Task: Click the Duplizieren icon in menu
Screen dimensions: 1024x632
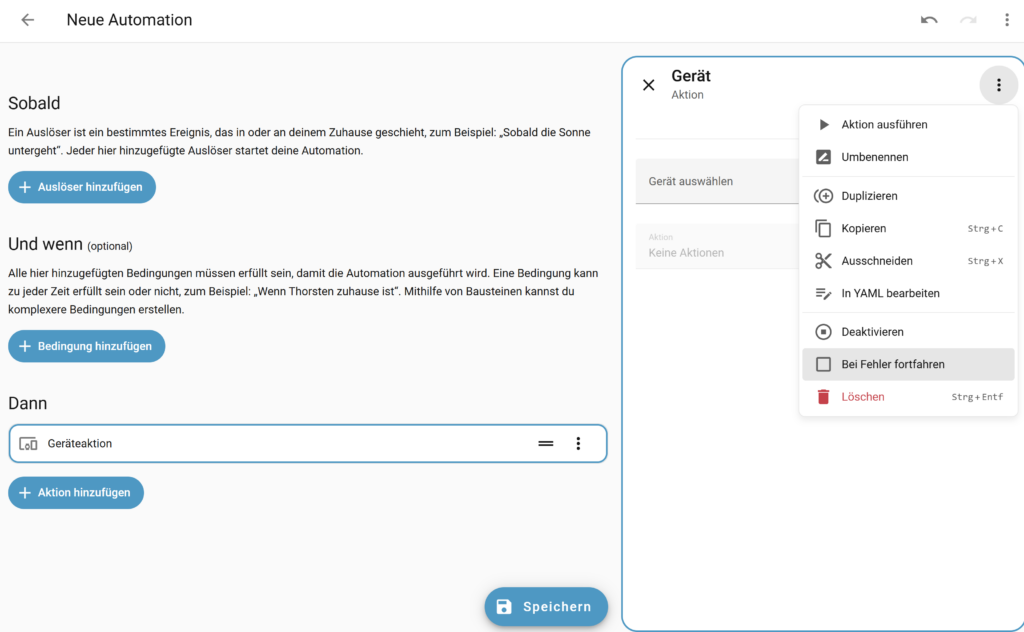Action: (823, 196)
